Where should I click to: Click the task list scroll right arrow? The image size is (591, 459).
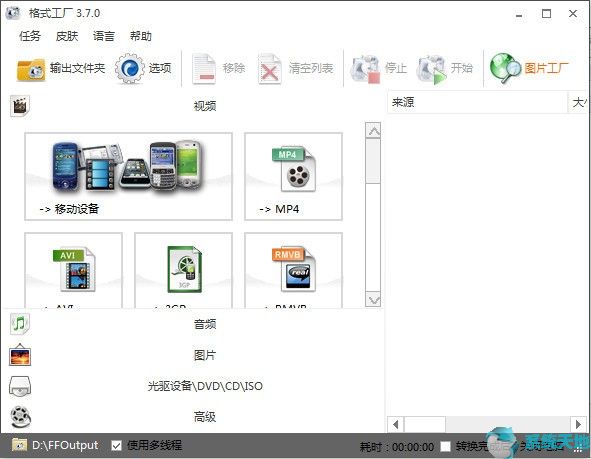[x=578, y=425]
